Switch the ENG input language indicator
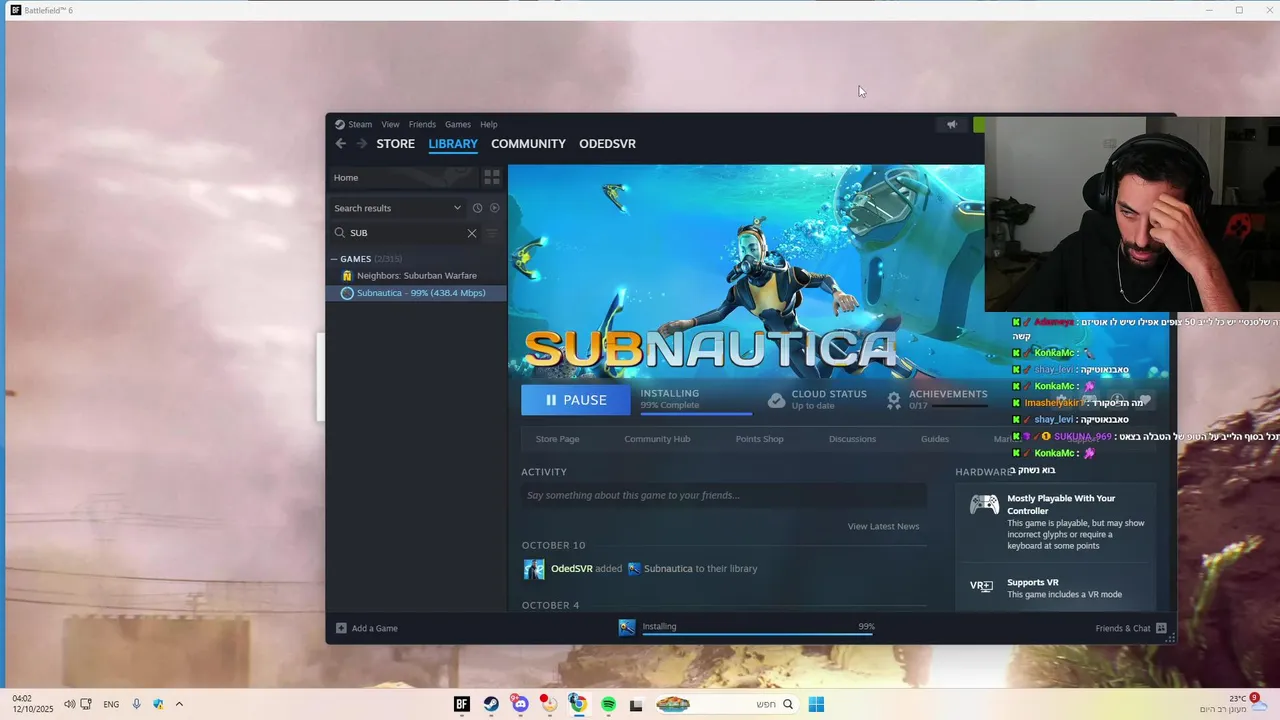This screenshot has width=1280, height=720. click(x=111, y=704)
